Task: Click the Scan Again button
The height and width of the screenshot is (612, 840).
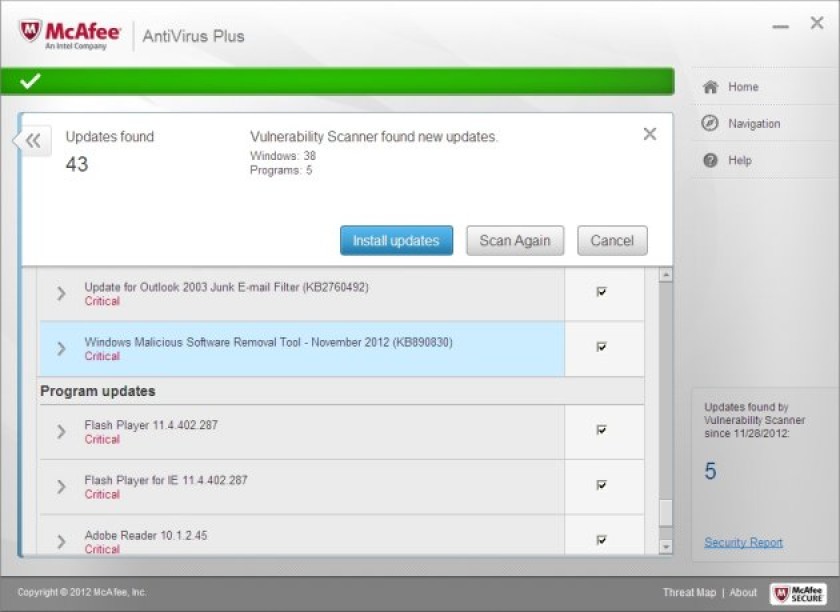Action: [x=515, y=241]
